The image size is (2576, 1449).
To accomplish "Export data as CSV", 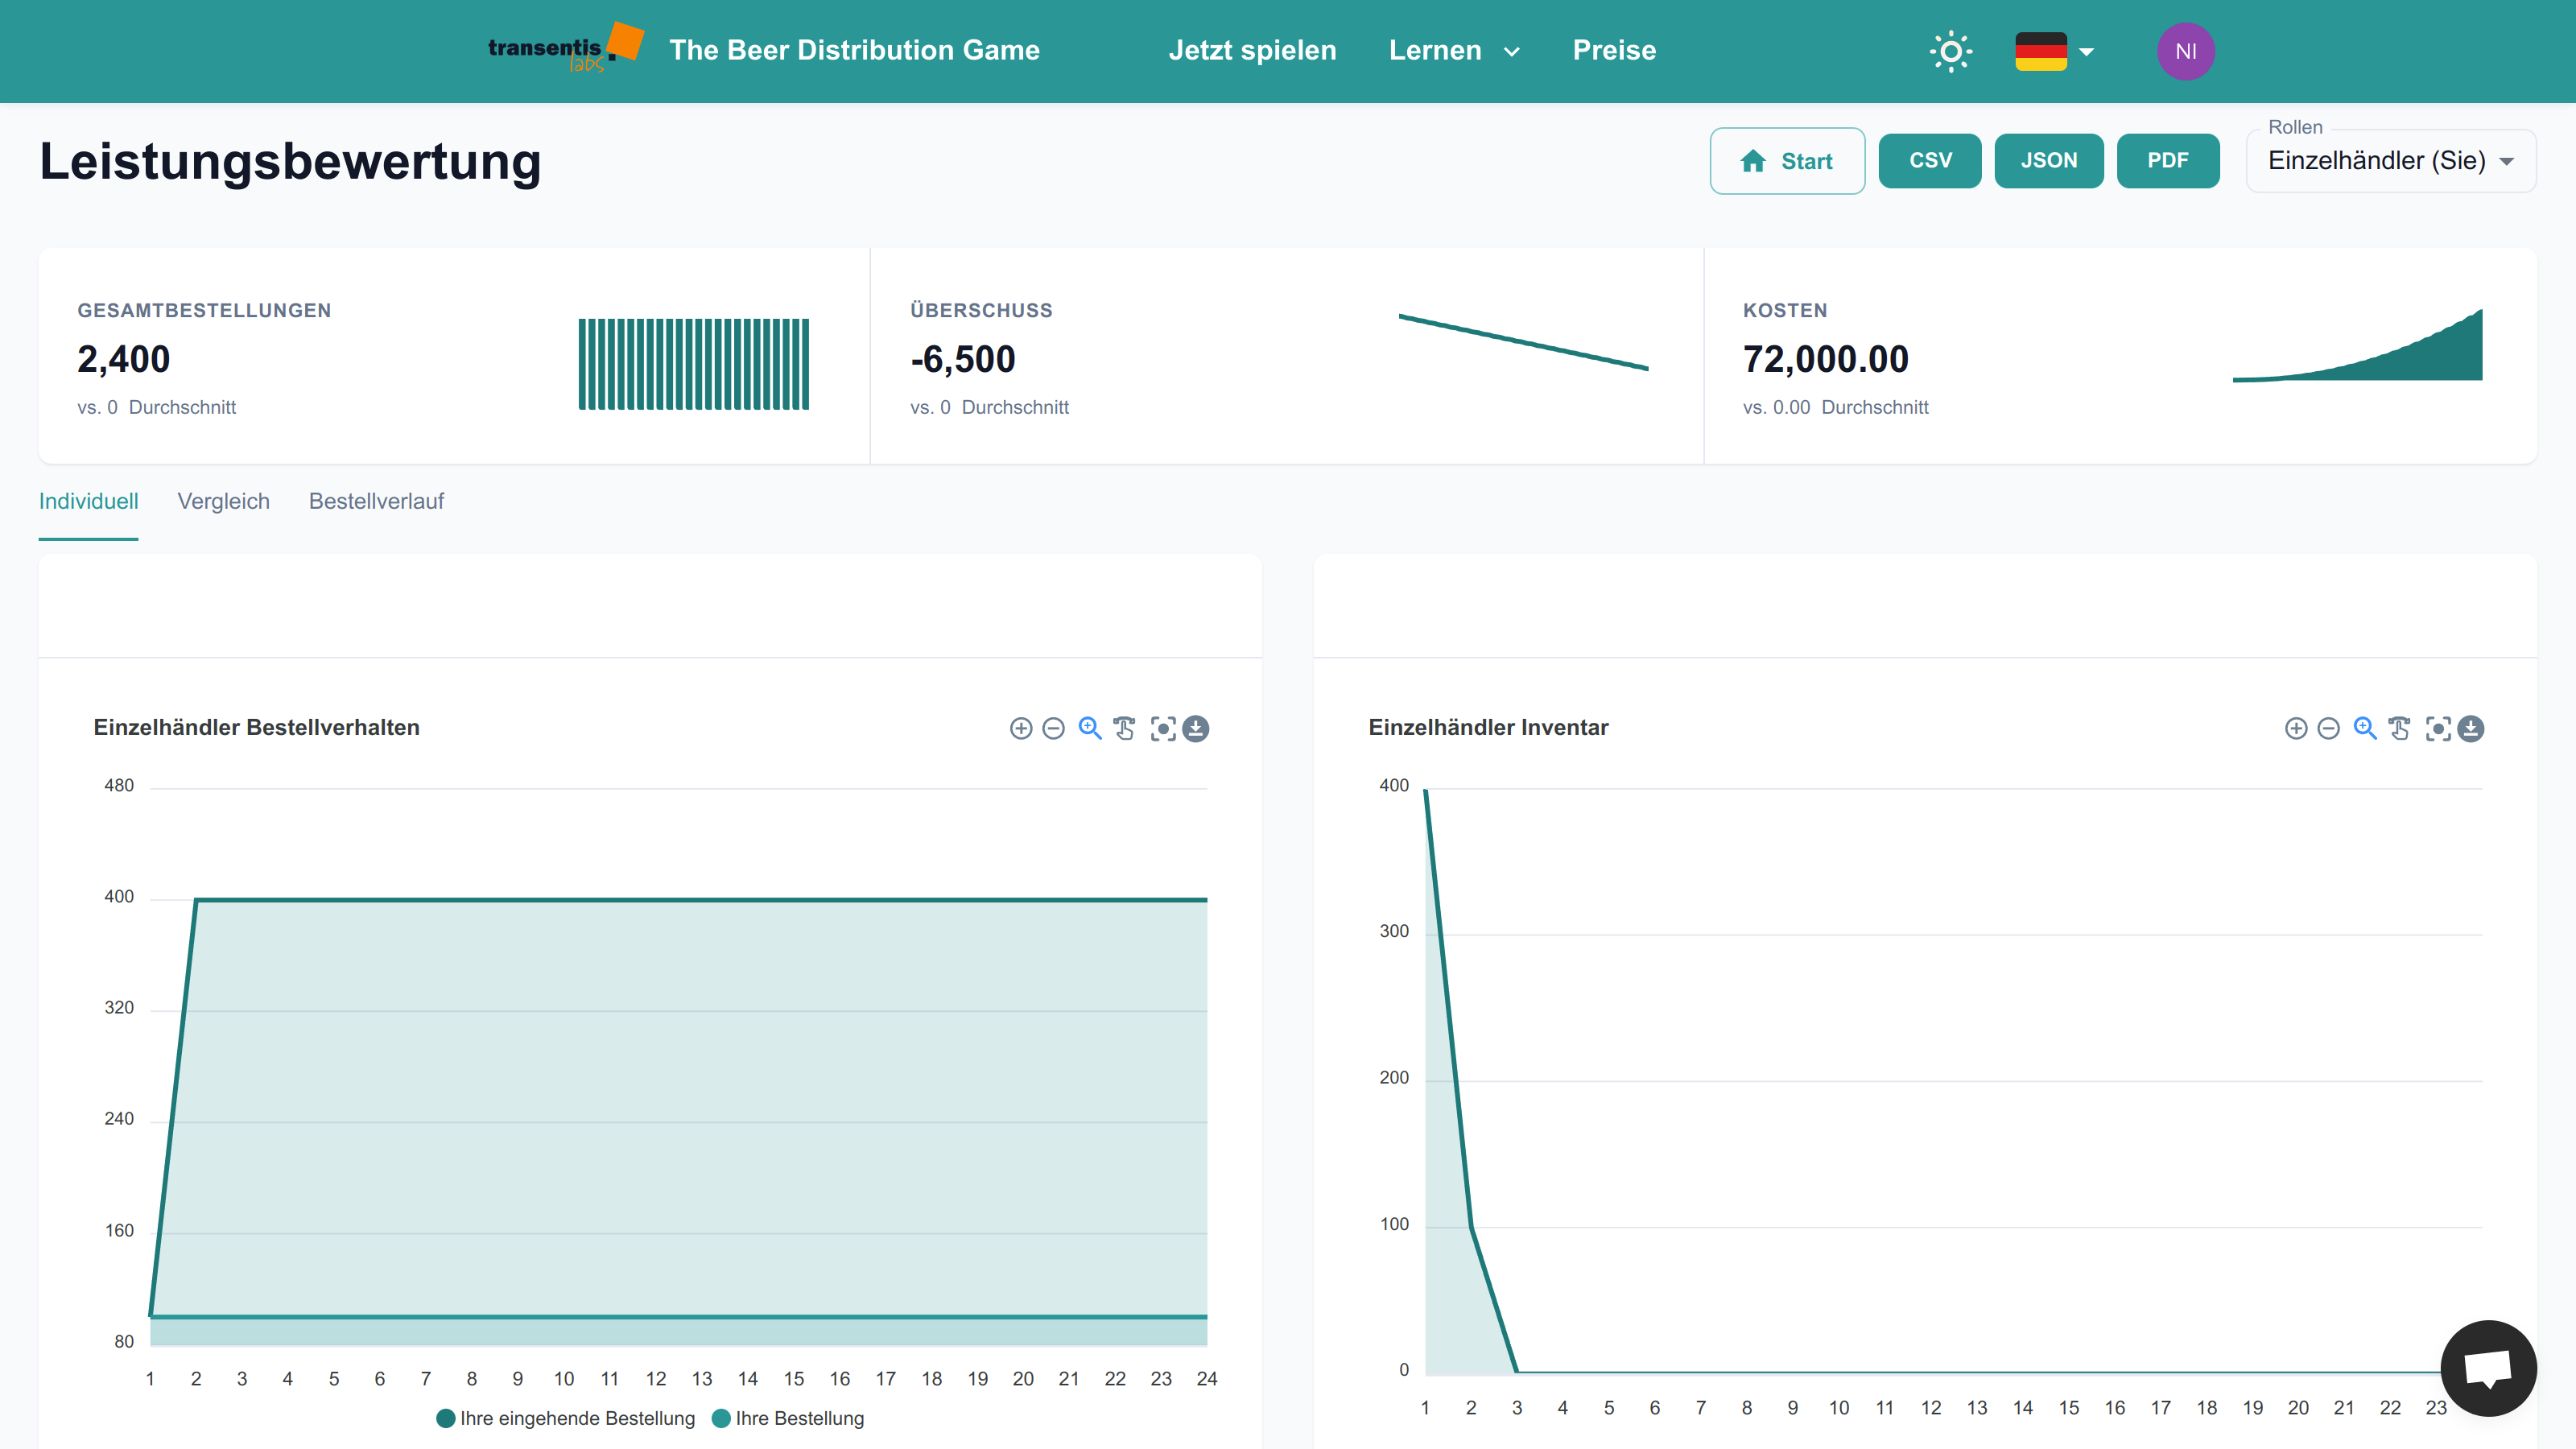I will coord(1929,160).
